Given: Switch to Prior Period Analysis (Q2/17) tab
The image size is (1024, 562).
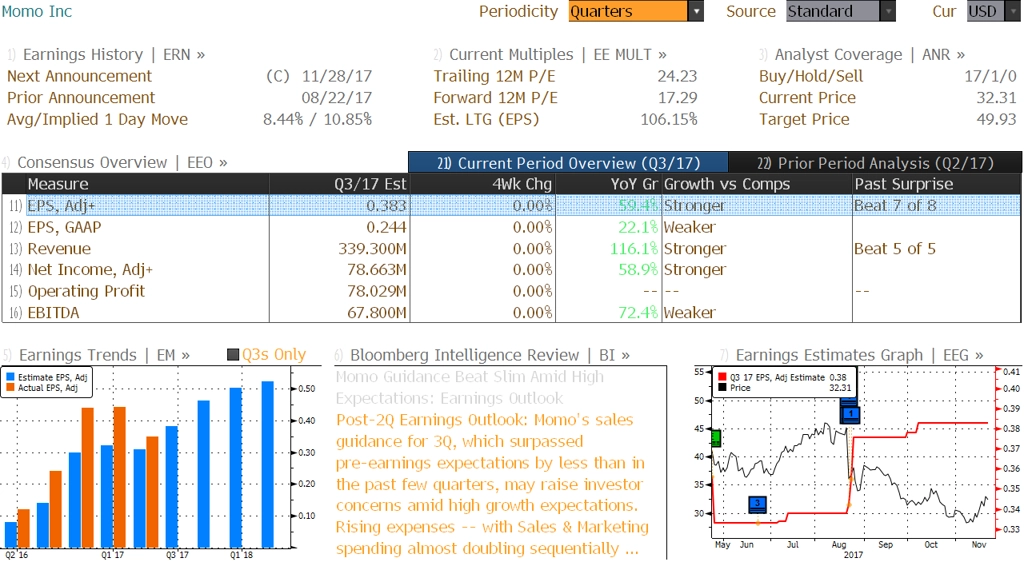Looking at the screenshot, I should pos(875,163).
